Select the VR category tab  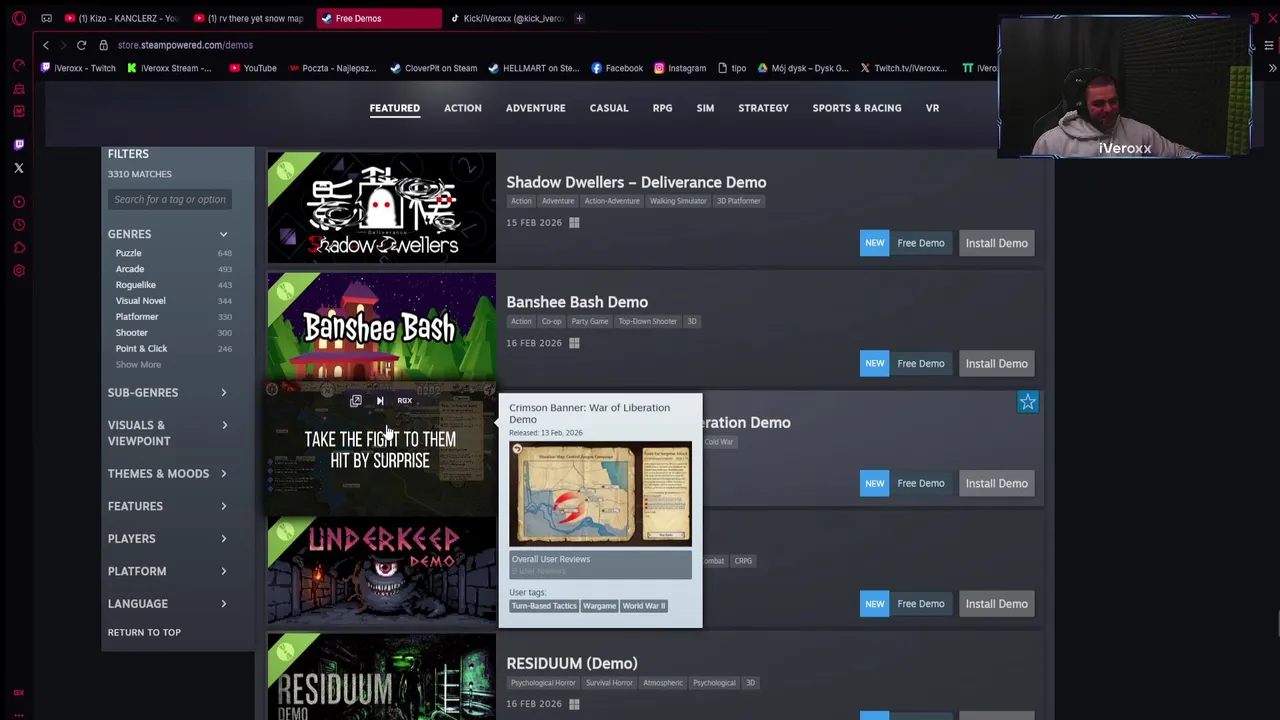point(932,108)
